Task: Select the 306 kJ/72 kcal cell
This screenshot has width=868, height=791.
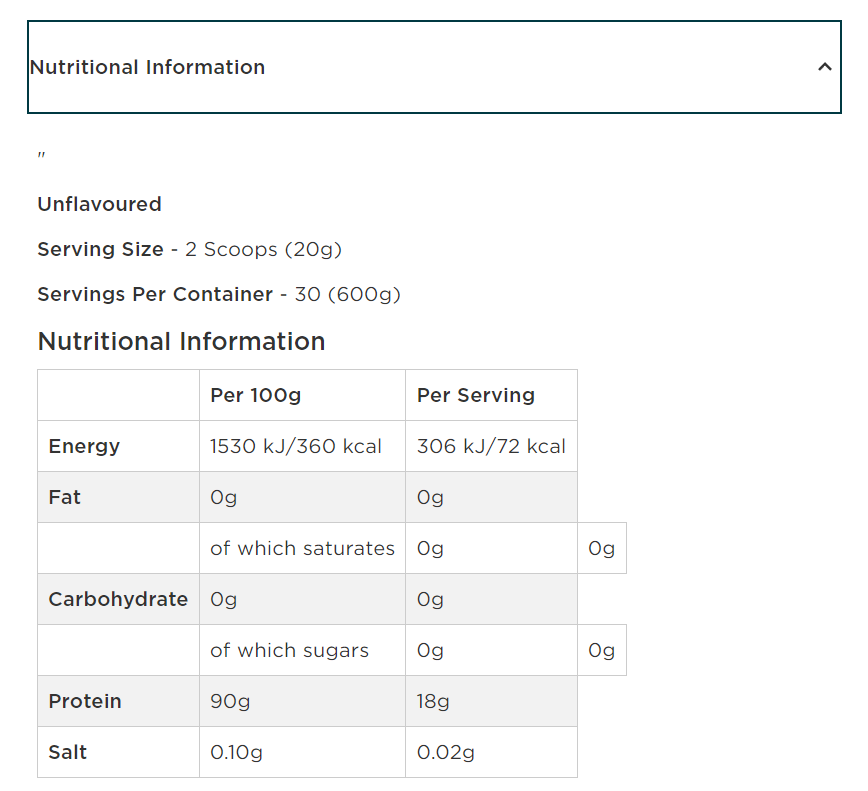Action: 491,446
